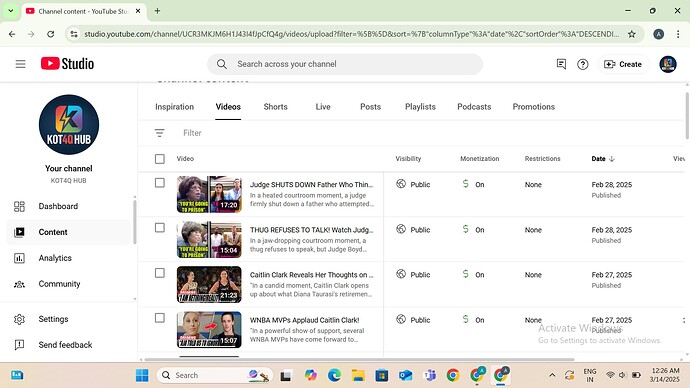Switch to the Shorts tab
The image size is (690, 388).
click(x=275, y=107)
